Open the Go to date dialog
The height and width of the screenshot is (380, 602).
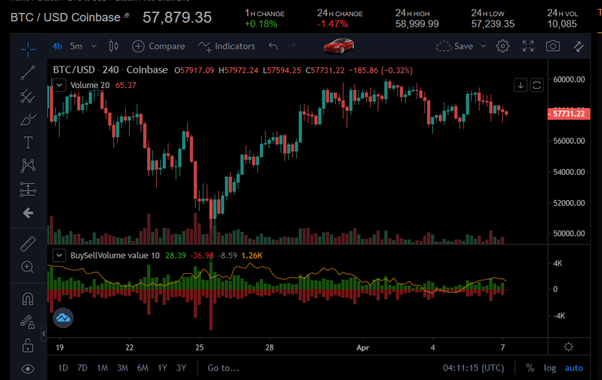click(223, 368)
